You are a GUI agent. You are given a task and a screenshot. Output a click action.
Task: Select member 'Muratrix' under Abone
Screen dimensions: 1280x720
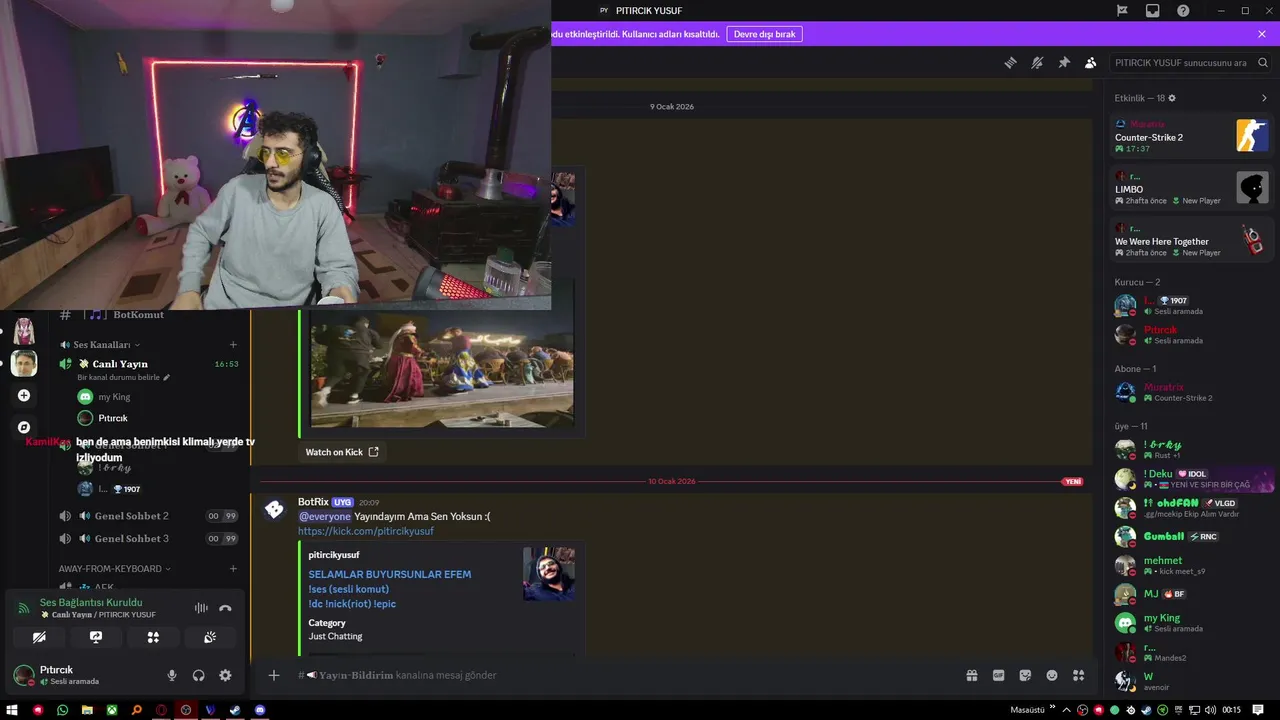[x=1192, y=392]
